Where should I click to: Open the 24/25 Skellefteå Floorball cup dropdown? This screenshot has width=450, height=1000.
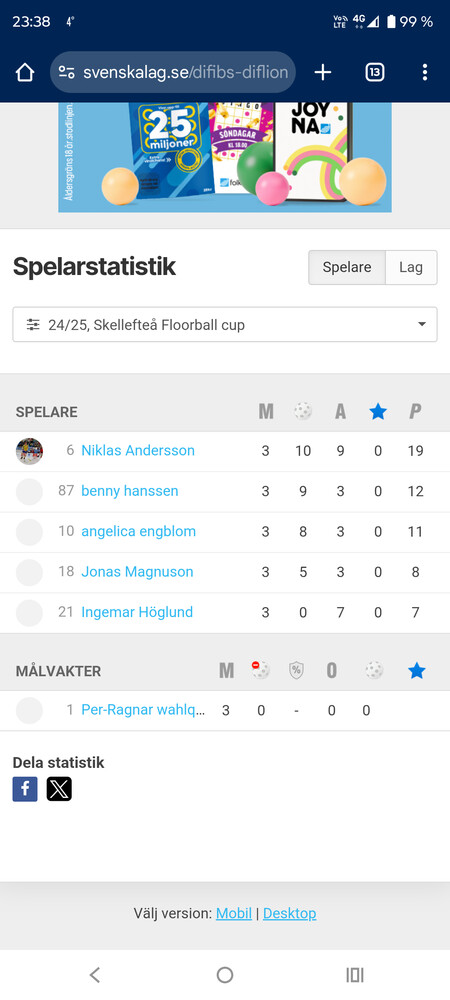(x=225, y=325)
